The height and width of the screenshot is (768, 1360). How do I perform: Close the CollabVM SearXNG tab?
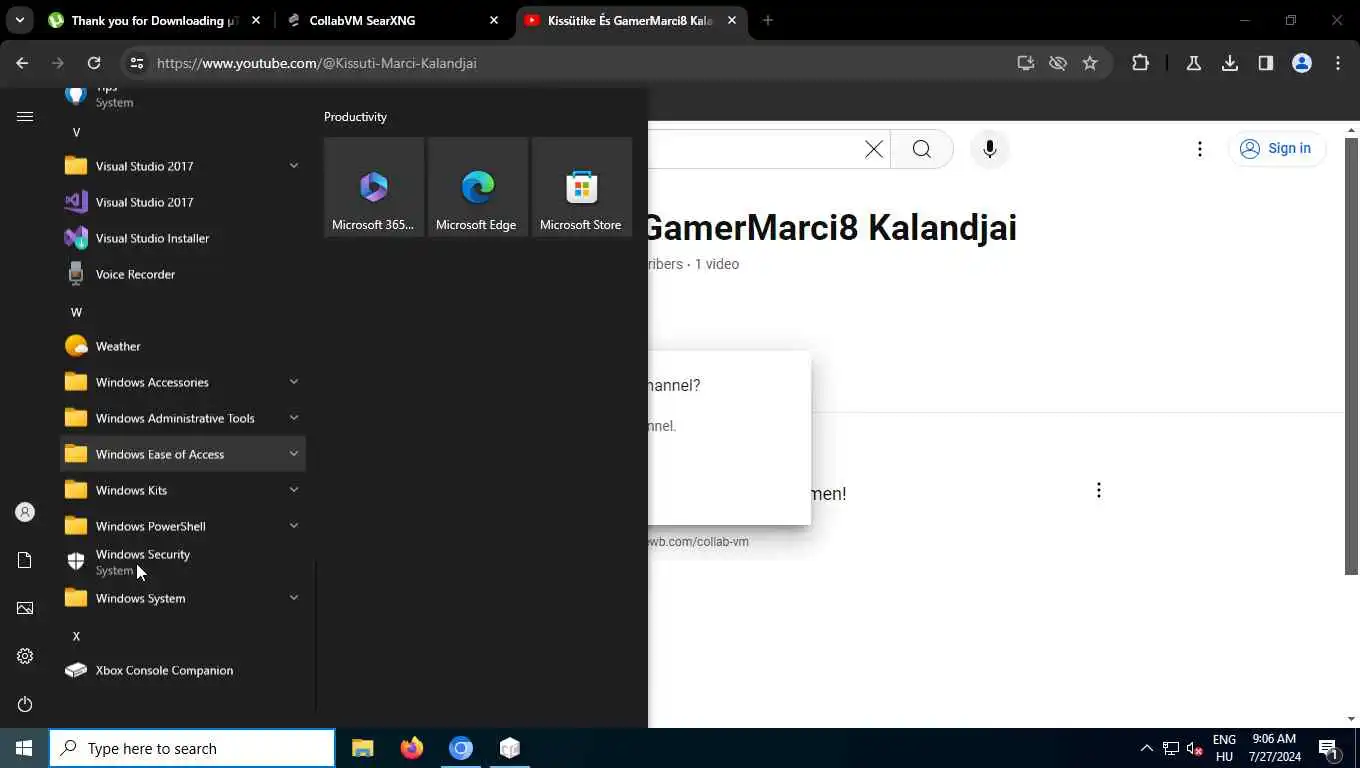pos(494,20)
